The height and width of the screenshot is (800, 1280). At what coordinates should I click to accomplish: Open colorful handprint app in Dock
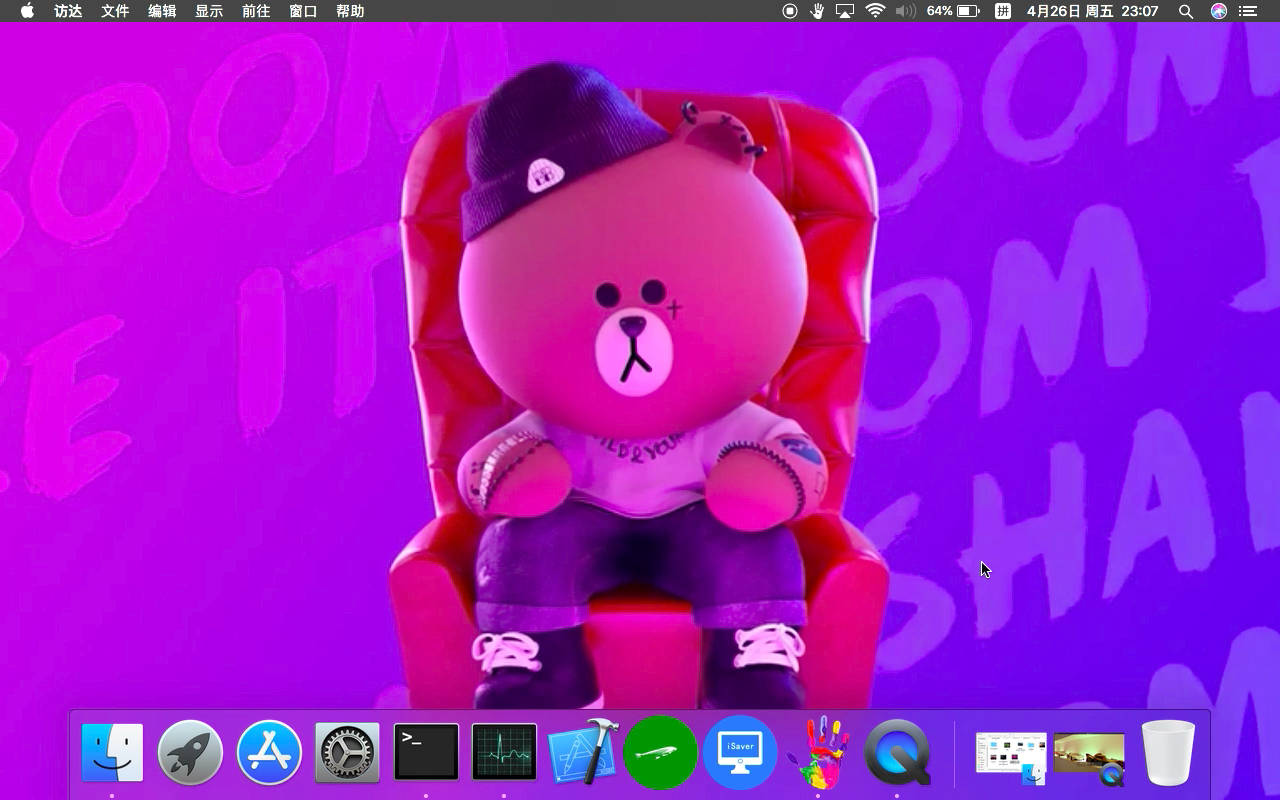[x=818, y=752]
